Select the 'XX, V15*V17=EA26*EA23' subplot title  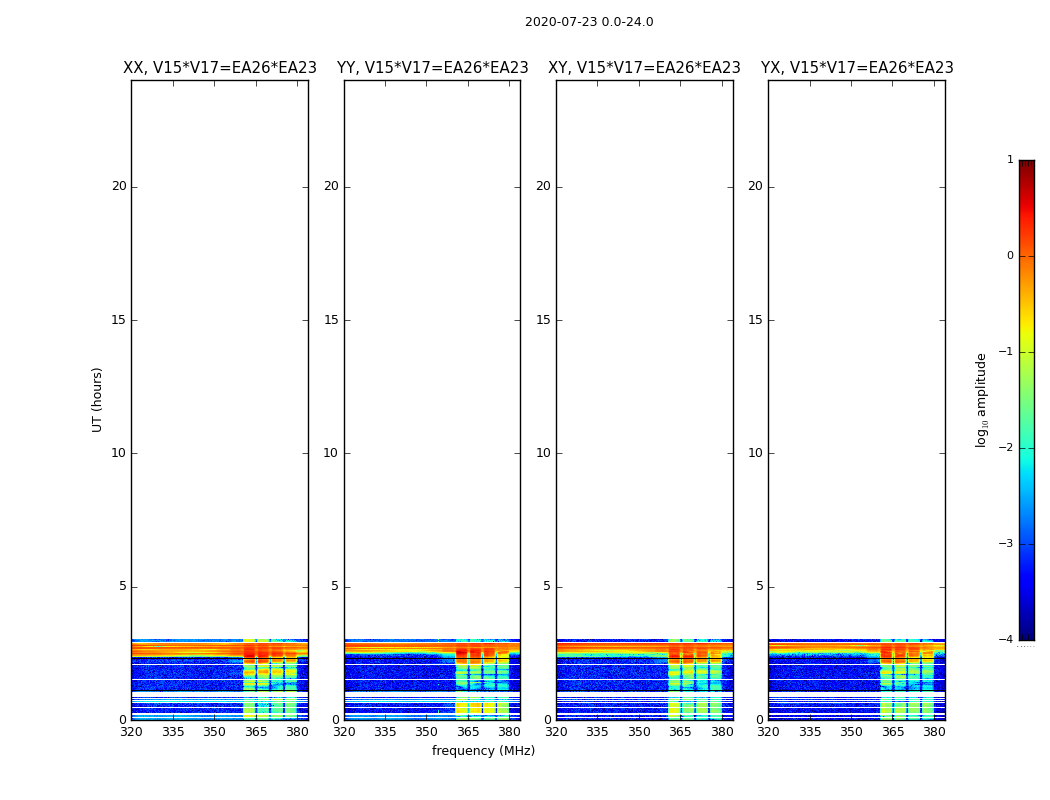tap(220, 68)
